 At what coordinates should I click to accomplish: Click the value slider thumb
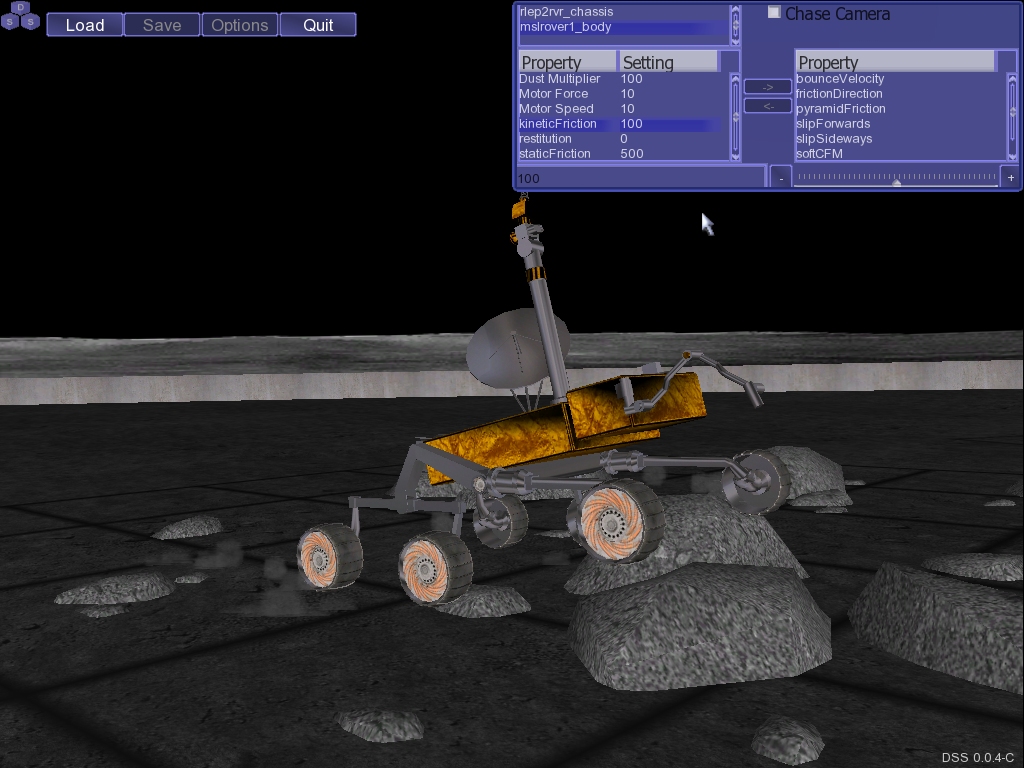tap(897, 183)
